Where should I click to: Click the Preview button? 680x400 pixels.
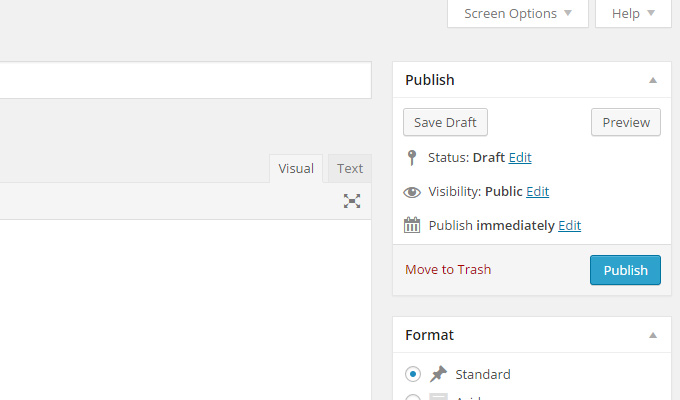(x=626, y=122)
